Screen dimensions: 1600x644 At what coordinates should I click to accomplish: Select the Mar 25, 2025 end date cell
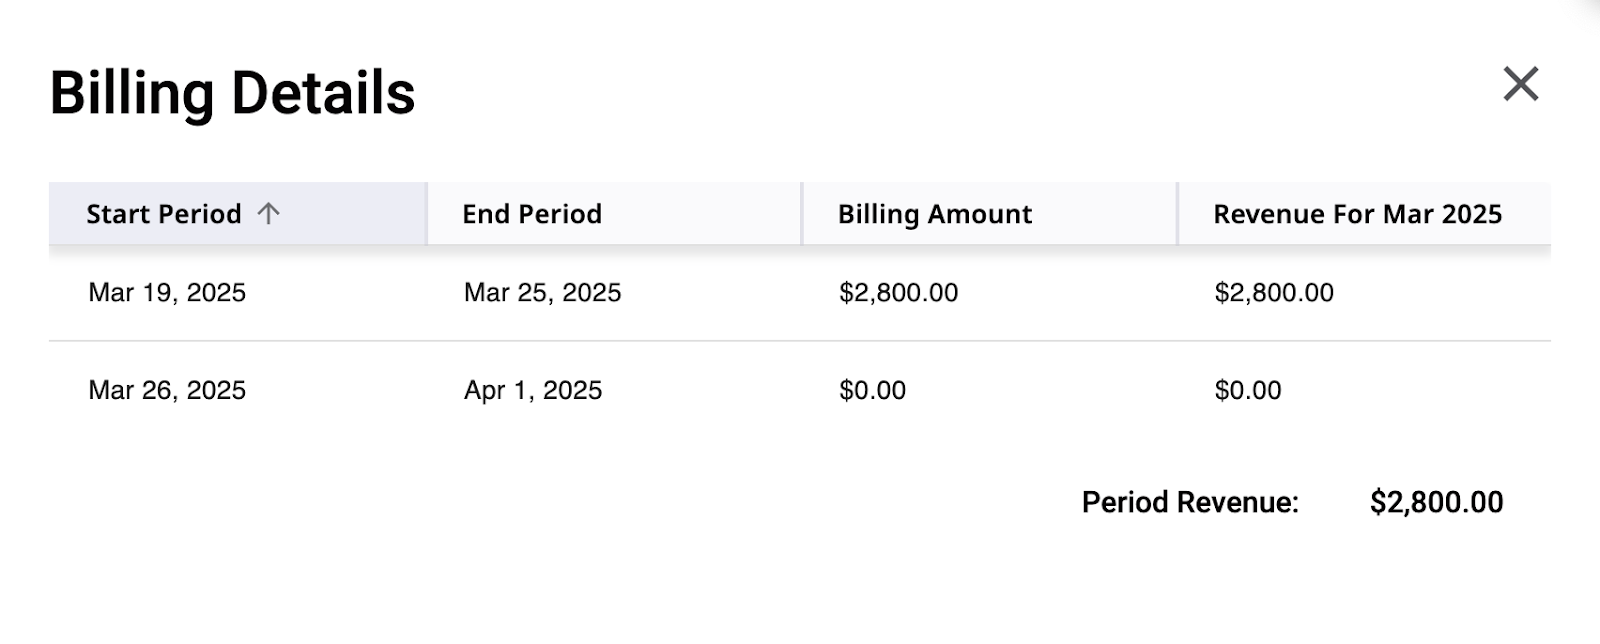[542, 293]
